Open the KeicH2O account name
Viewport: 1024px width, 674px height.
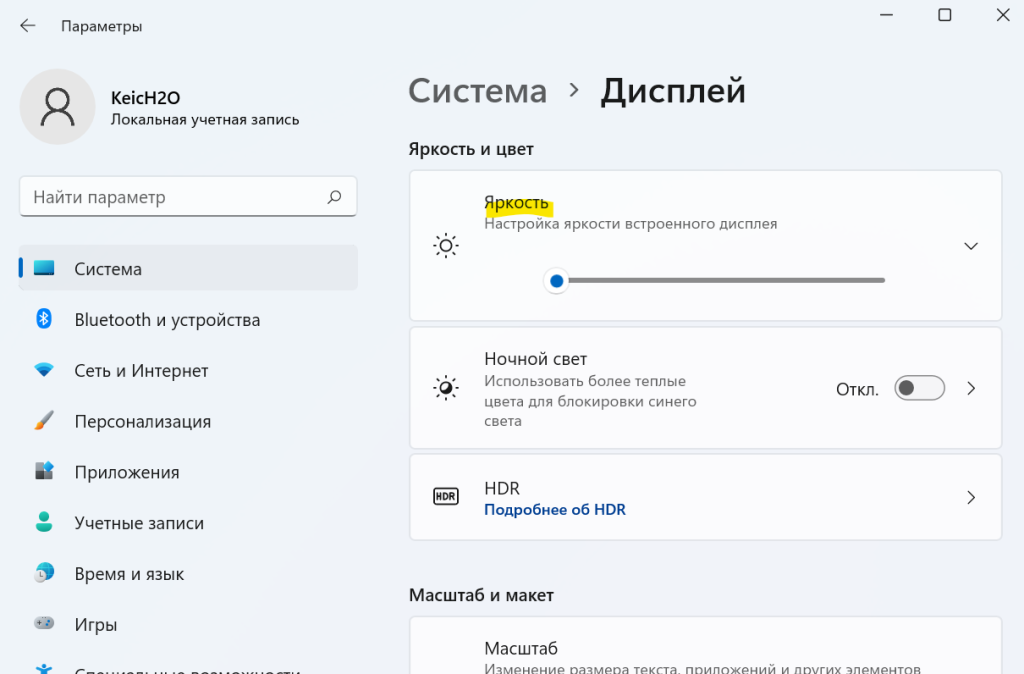(x=146, y=98)
